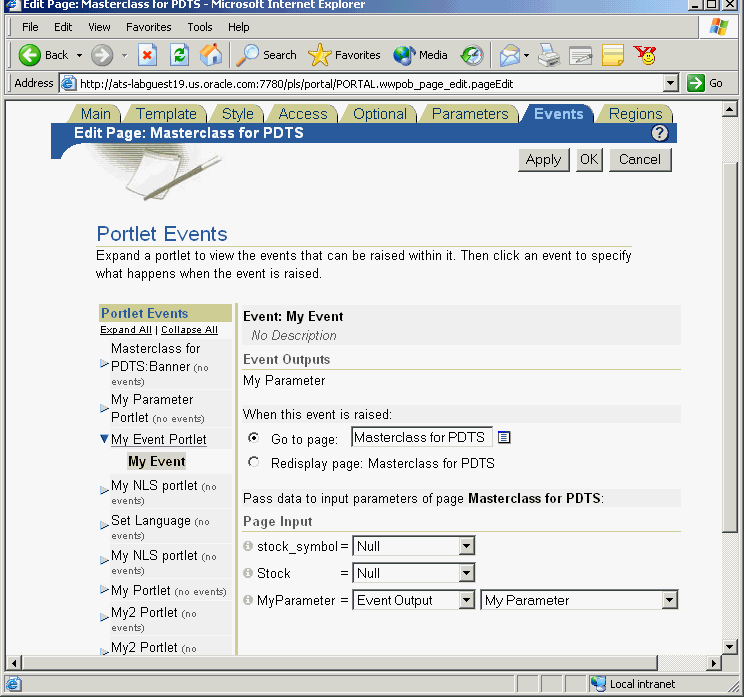Viewport: 744px width, 697px height.
Task: Click the Edit page toolbar icon
Action: pyautogui.click(x=581, y=56)
